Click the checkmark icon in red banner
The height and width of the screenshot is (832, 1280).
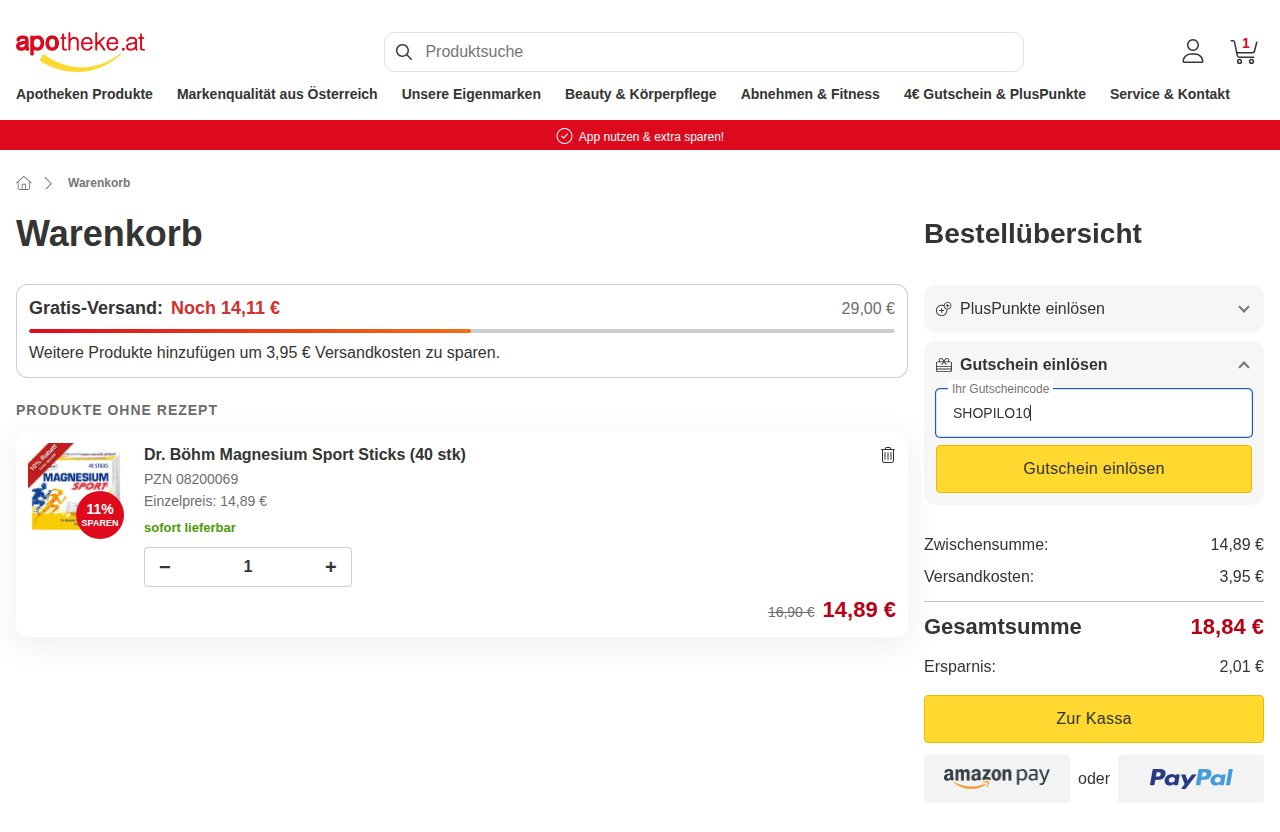(564, 136)
